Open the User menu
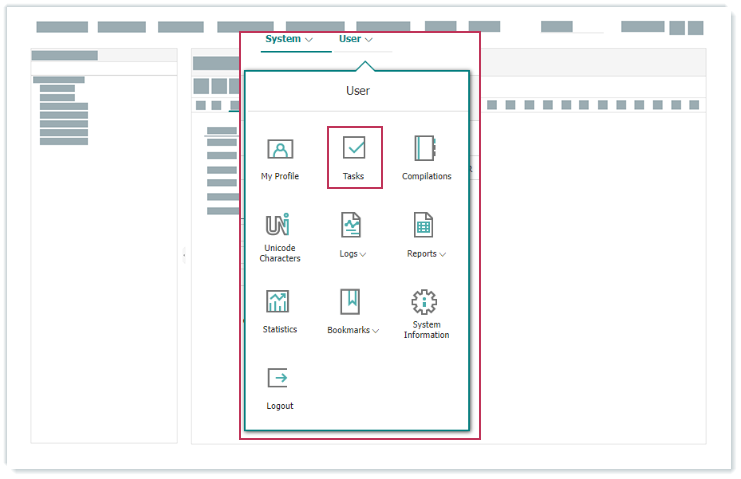 point(350,39)
